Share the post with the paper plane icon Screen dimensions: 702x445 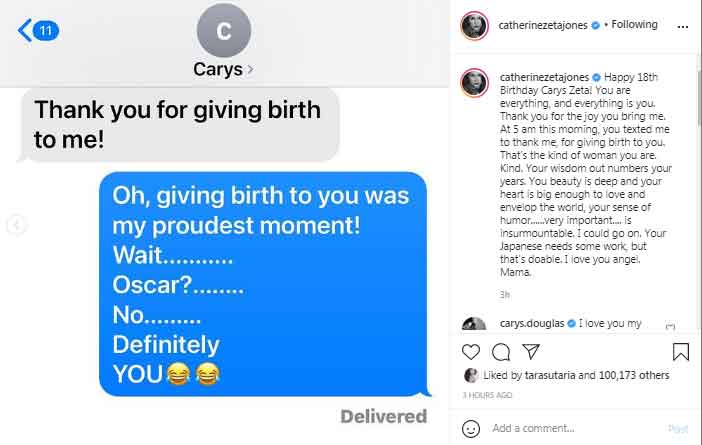tap(531, 352)
